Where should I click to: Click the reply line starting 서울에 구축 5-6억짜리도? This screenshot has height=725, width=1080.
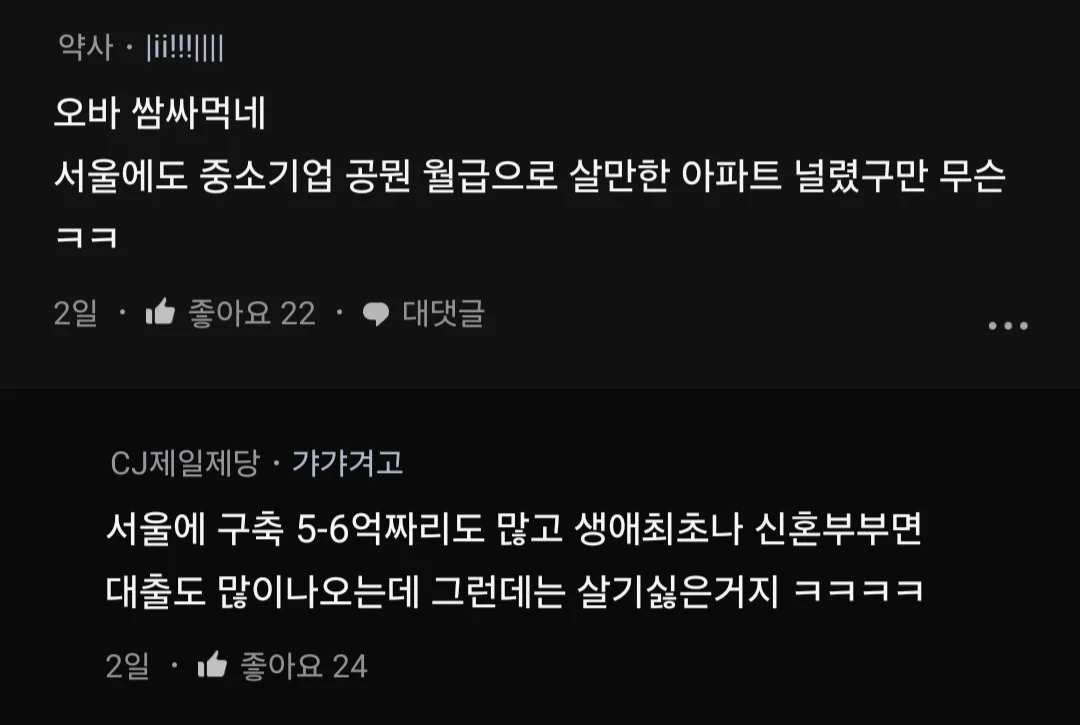tap(514, 529)
